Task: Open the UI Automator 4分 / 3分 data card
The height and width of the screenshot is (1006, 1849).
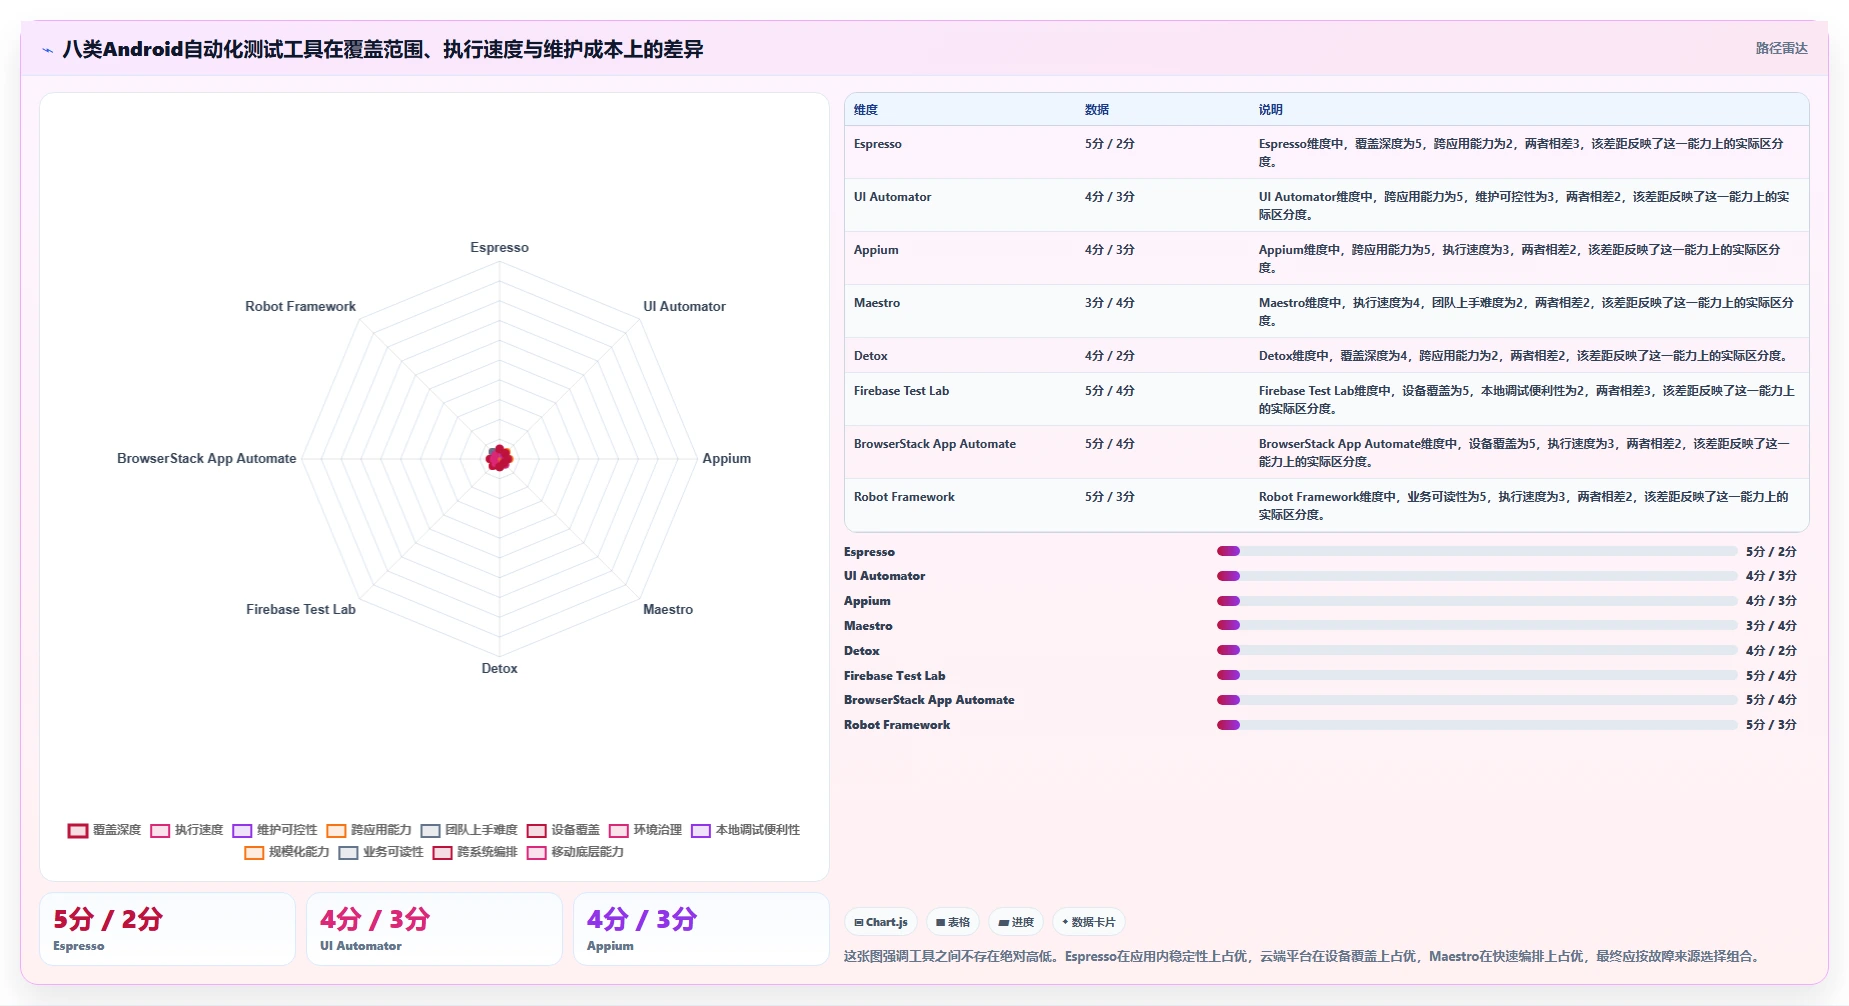Action: tap(434, 929)
